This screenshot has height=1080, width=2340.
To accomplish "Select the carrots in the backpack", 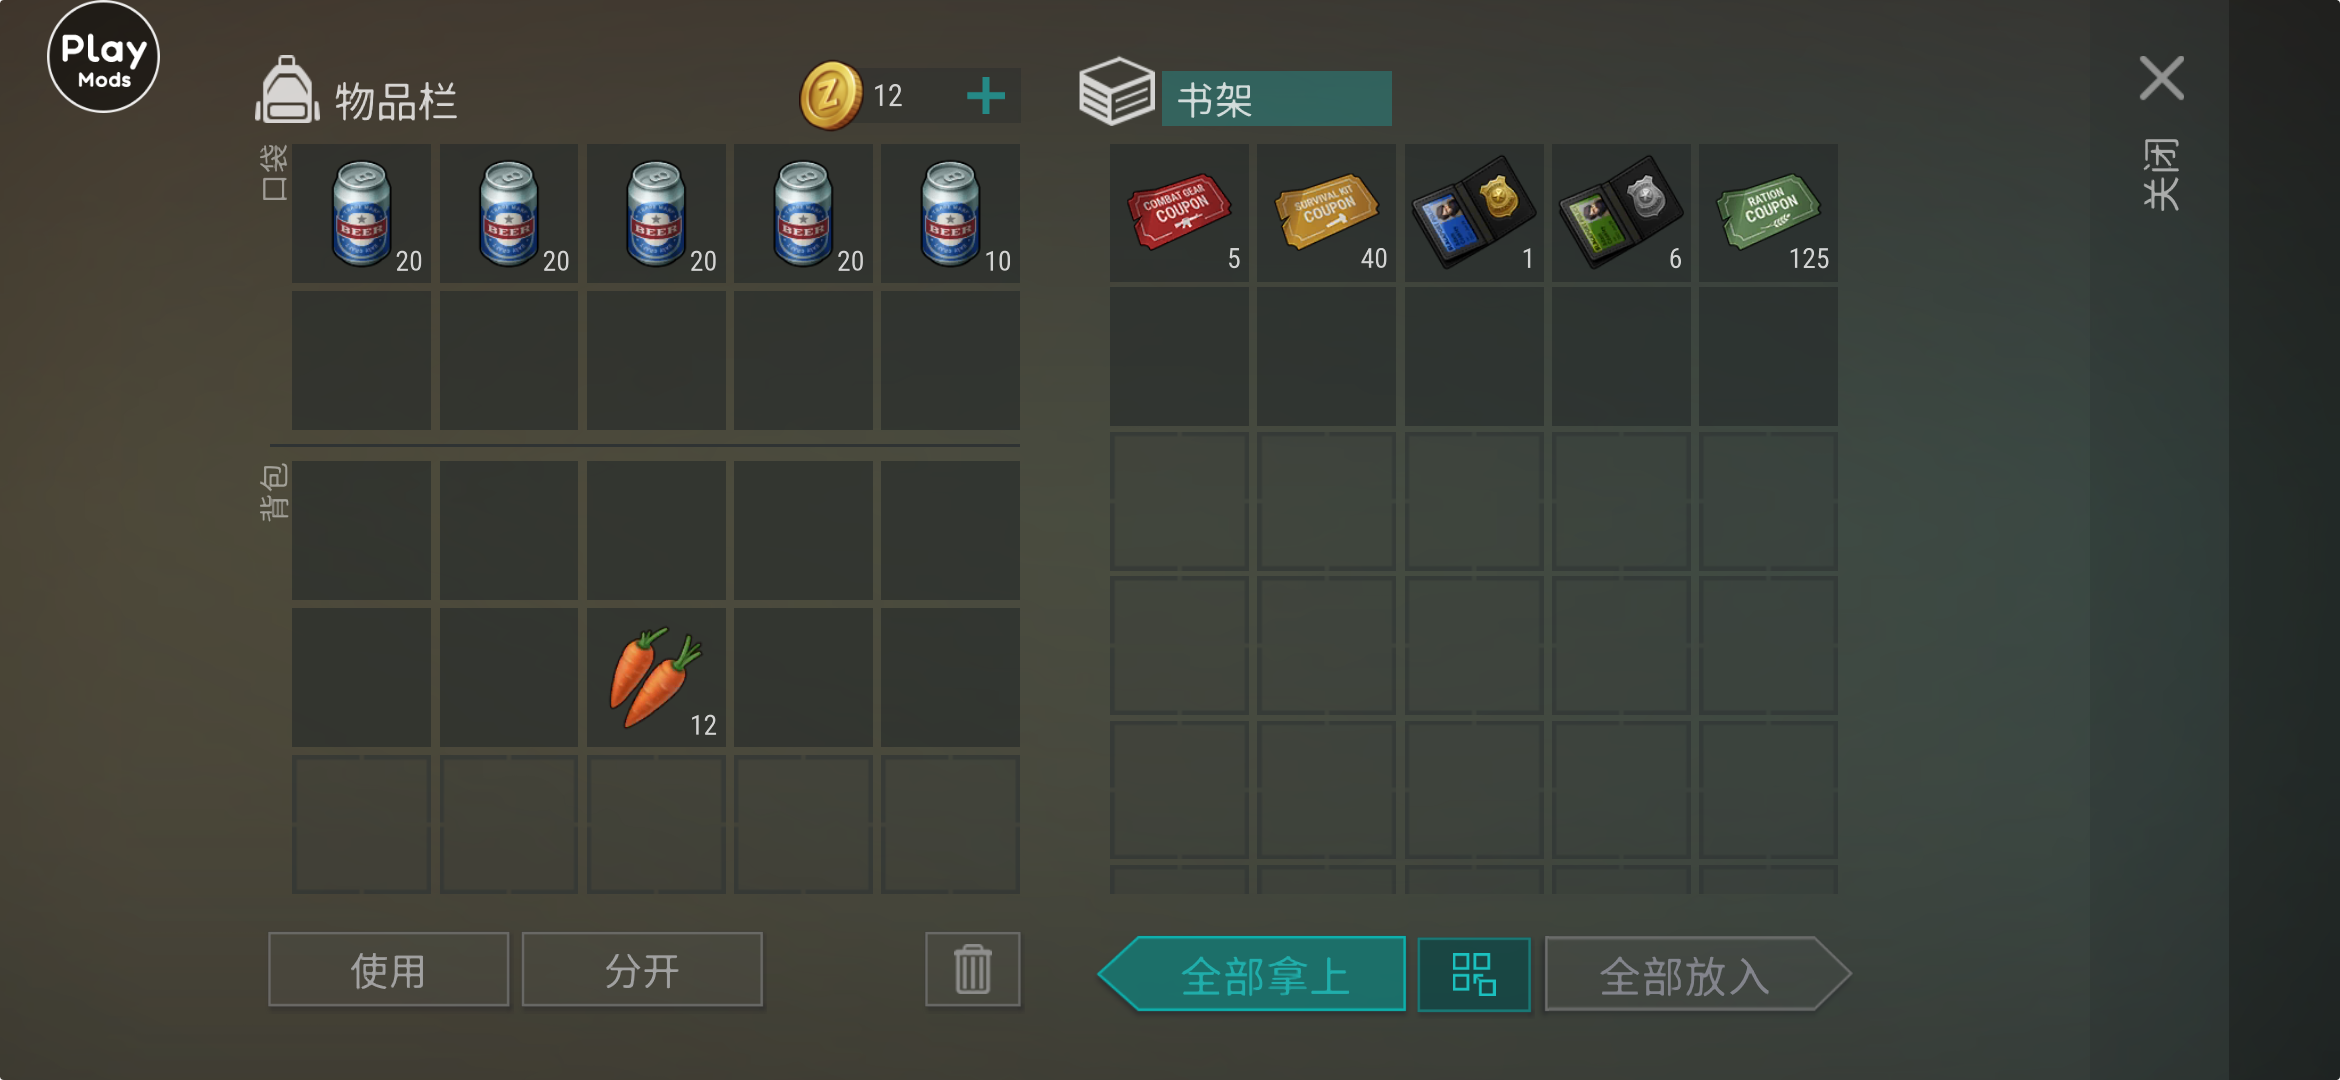I will [x=656, y=677].
